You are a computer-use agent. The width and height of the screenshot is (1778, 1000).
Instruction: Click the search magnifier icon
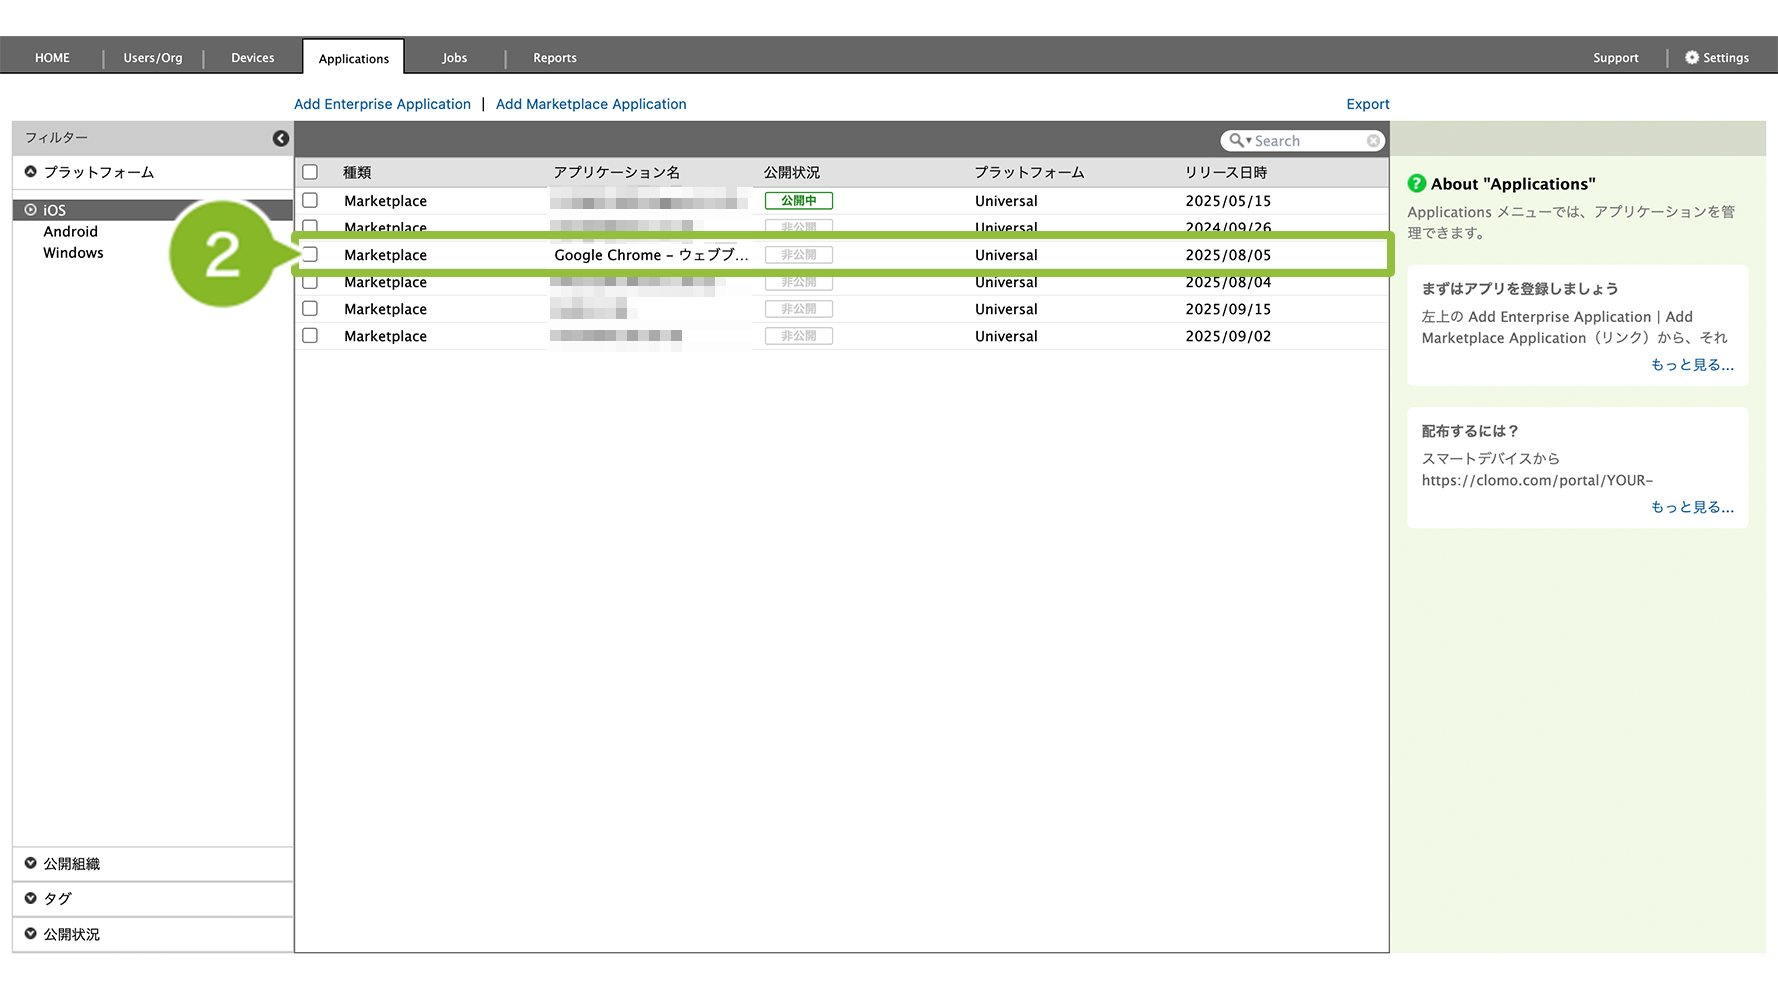tap(1237, 141)
